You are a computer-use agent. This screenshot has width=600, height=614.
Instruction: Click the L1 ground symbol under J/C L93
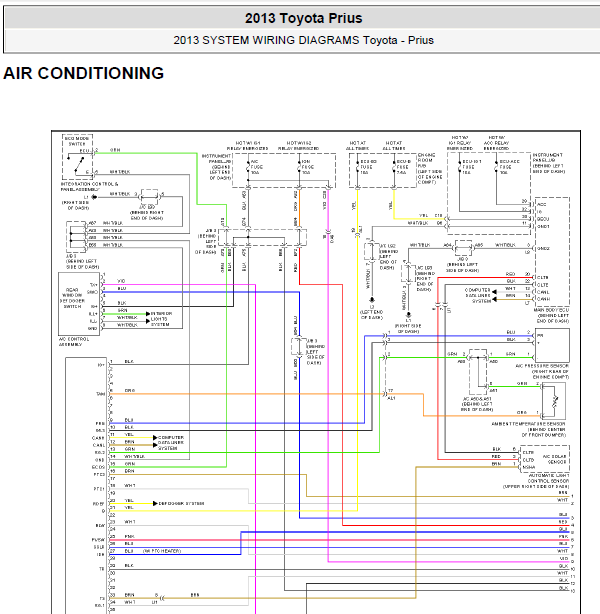(x=408, y=314)
